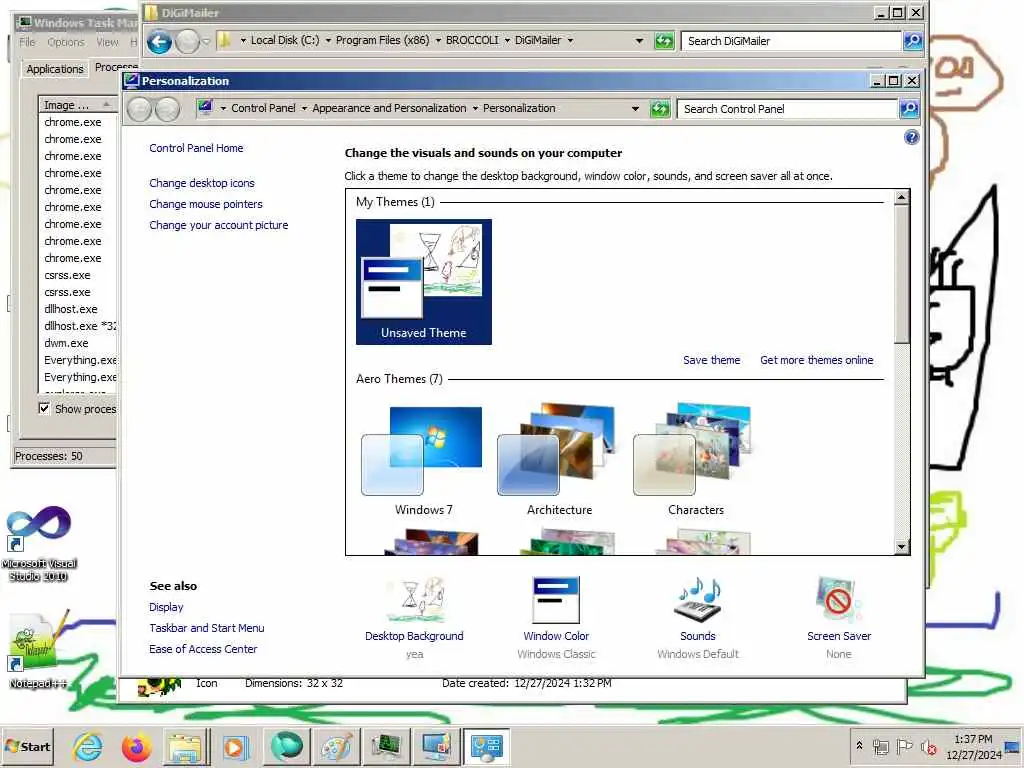The height and width of the screenshot is (768, 1024).
Task: Click themes list scrollbar thumb
Action: tap(901, 274)
